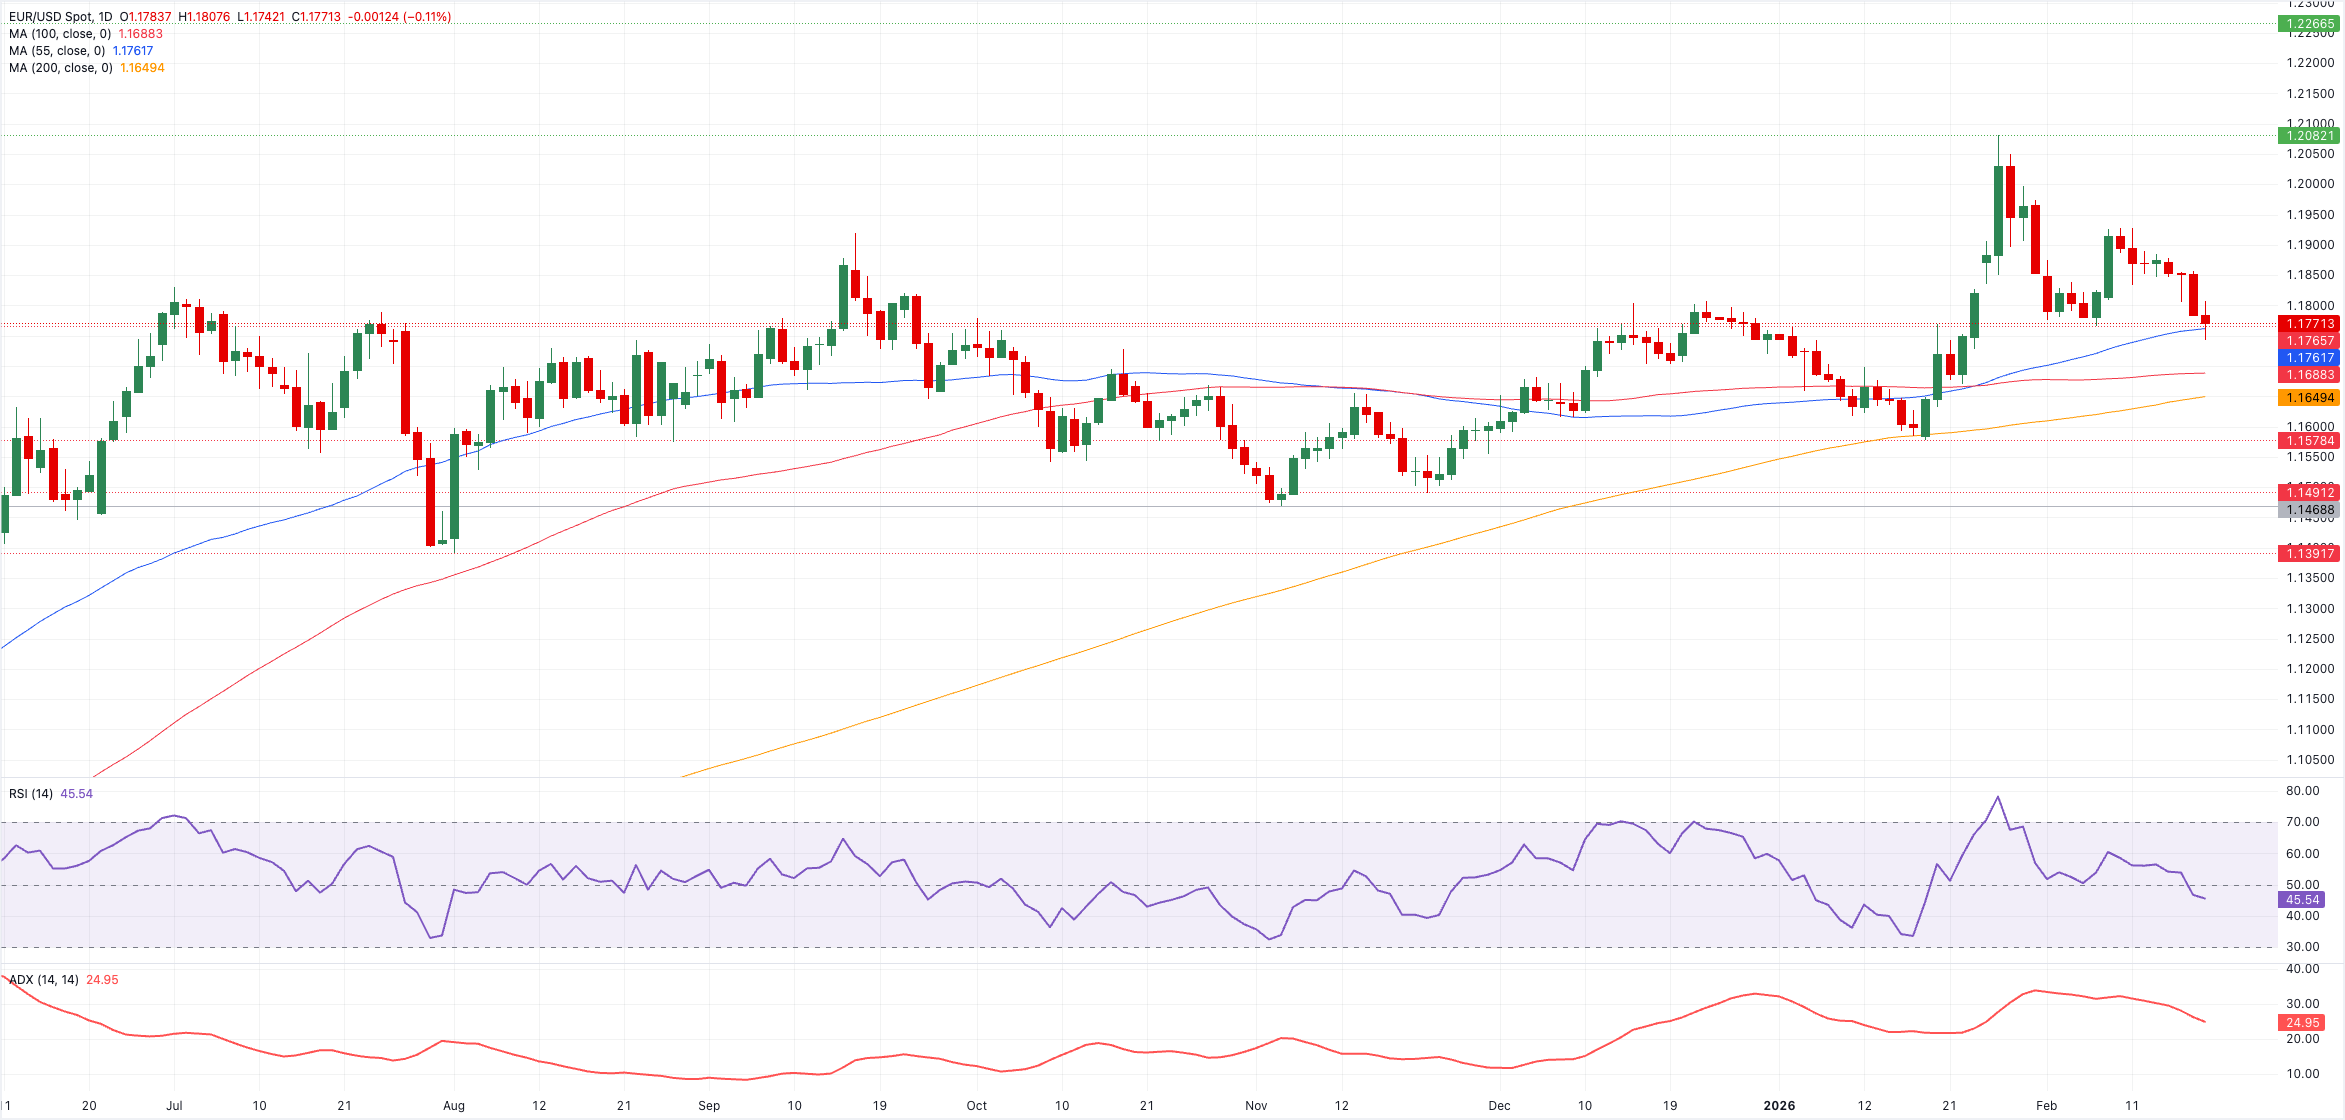
Task: Click the RSI (14) indicator label
Action: [x=31, y=794]
